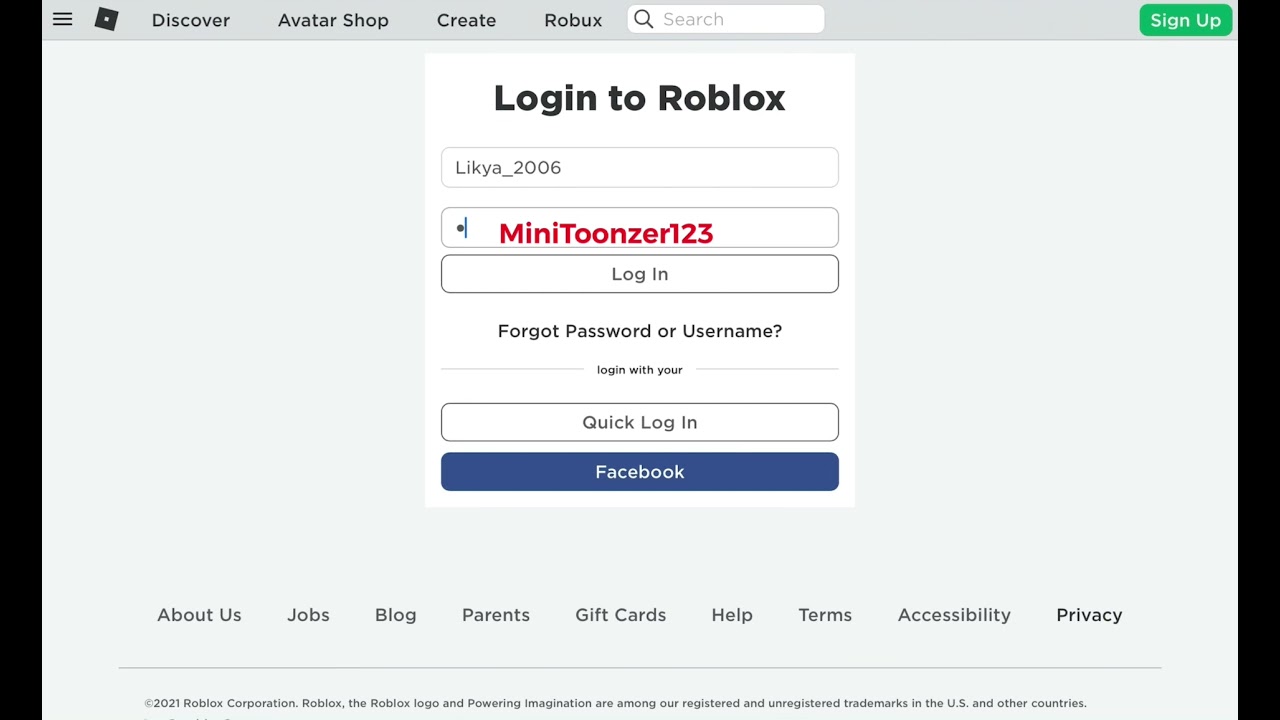The height and width of the screenshot is (720, 1280).
Task: Go to Avatar Shop
Action: point(333,20)
